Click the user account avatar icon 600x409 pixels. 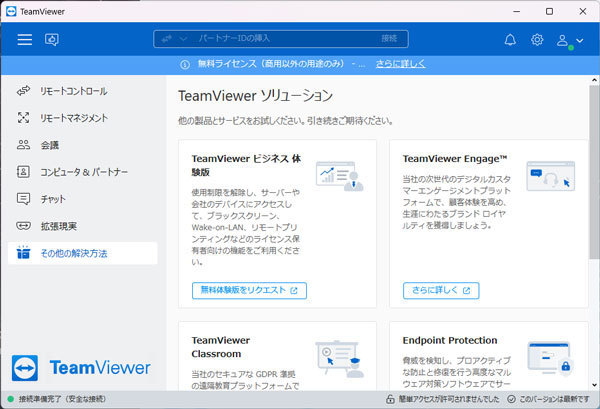[562, 40]
